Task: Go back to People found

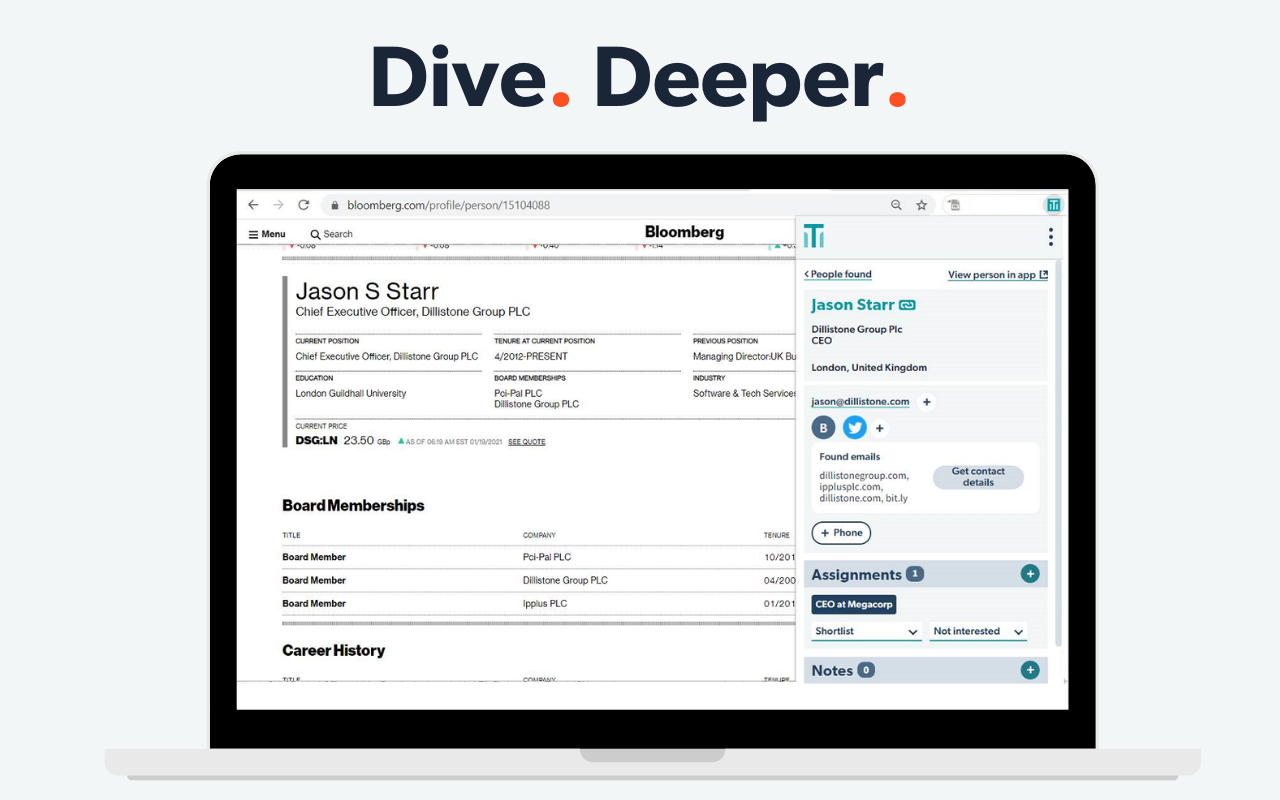Action: tap(838, 274)
